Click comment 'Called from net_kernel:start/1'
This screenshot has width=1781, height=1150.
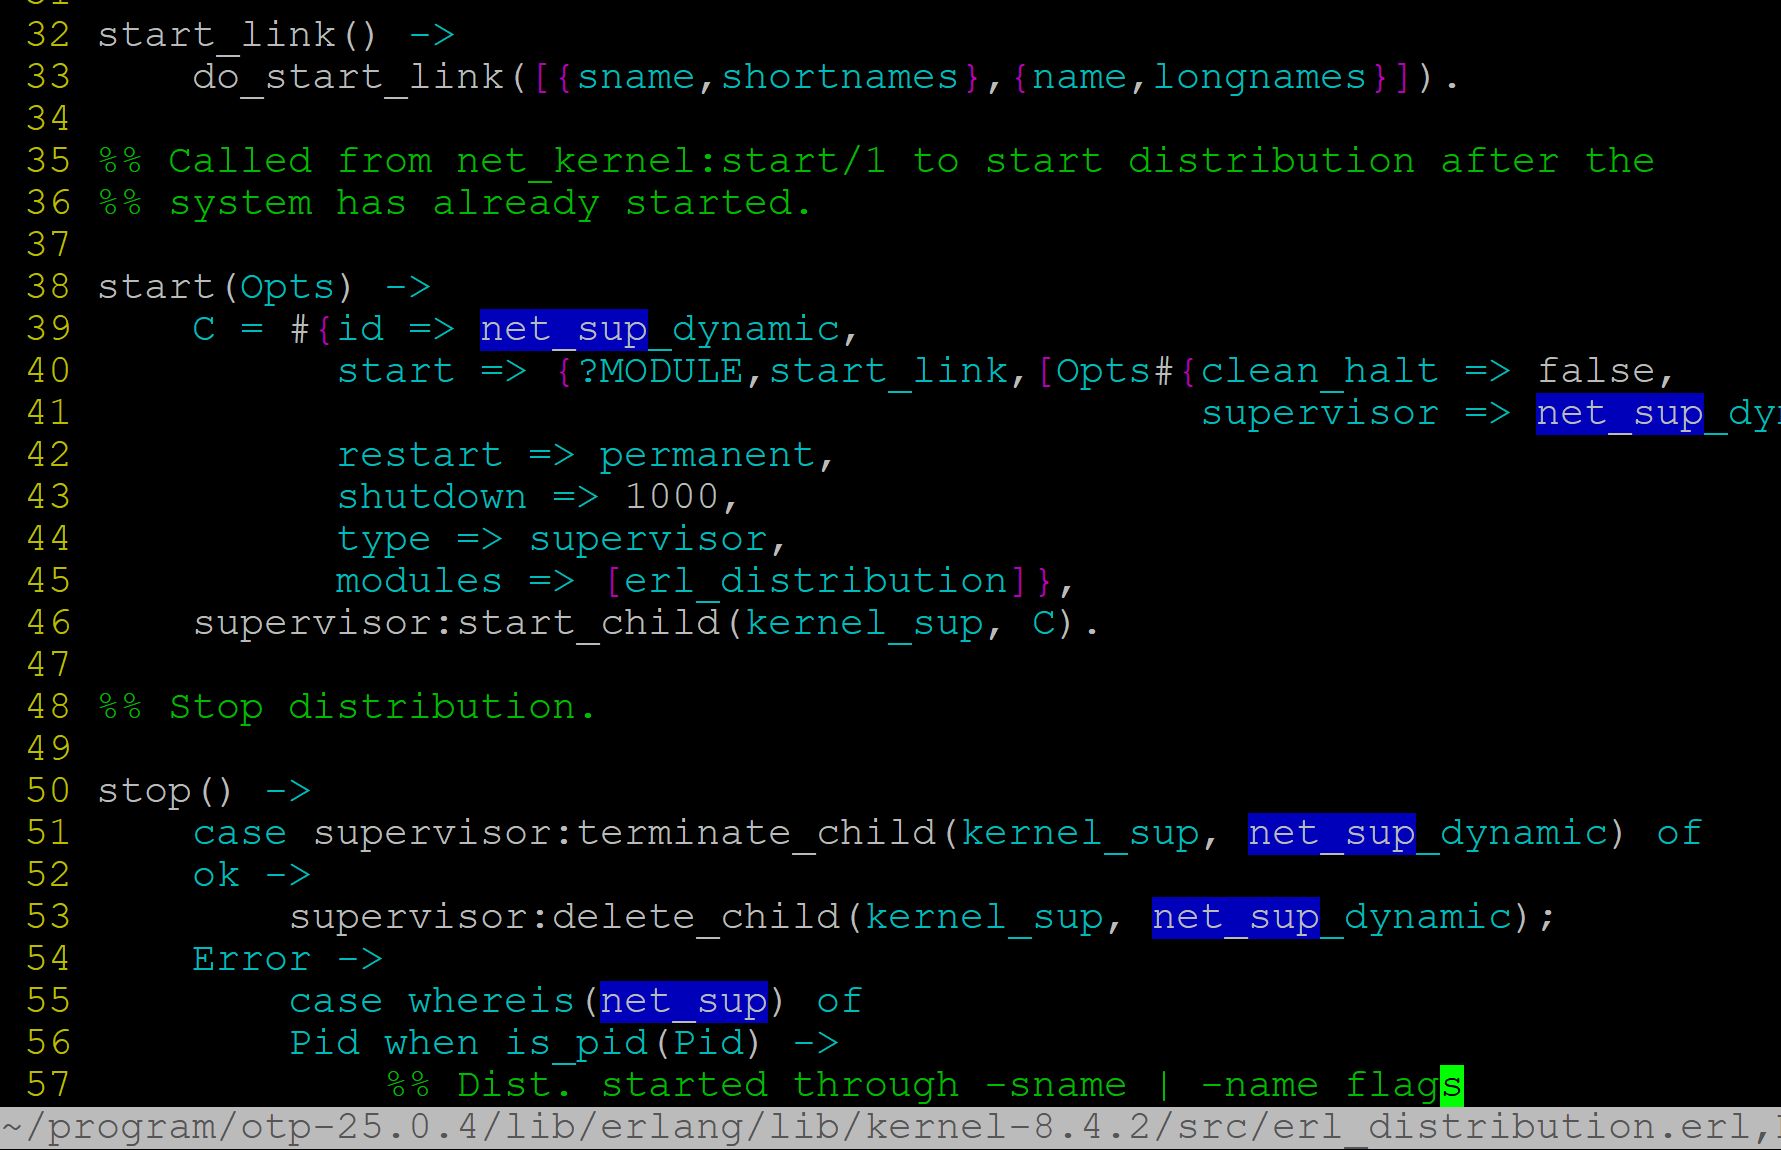click(527, 161)
